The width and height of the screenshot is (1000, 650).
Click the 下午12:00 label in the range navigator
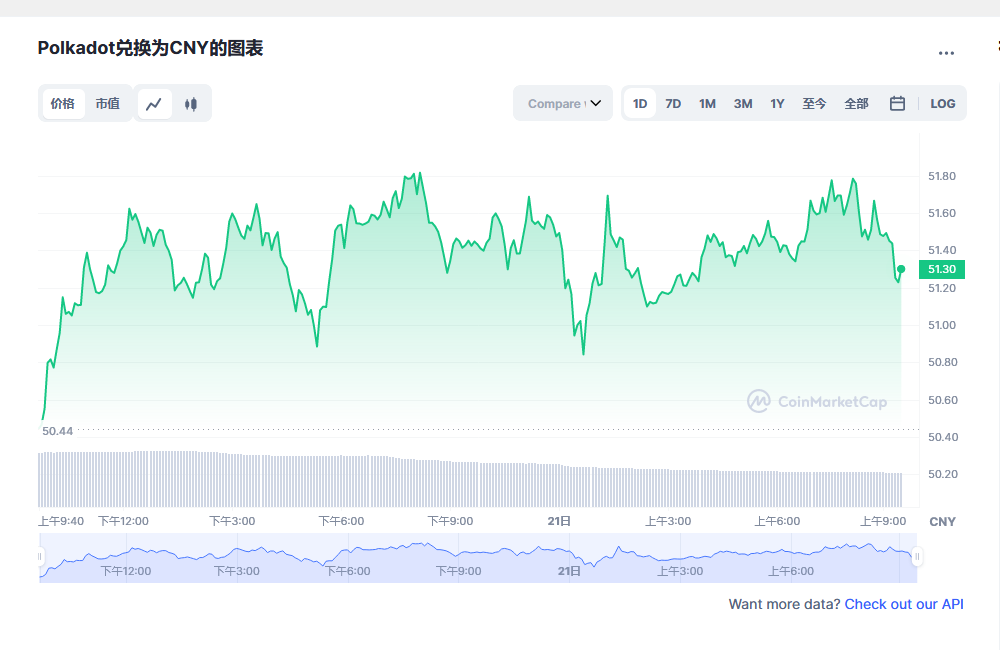(126, 571)
